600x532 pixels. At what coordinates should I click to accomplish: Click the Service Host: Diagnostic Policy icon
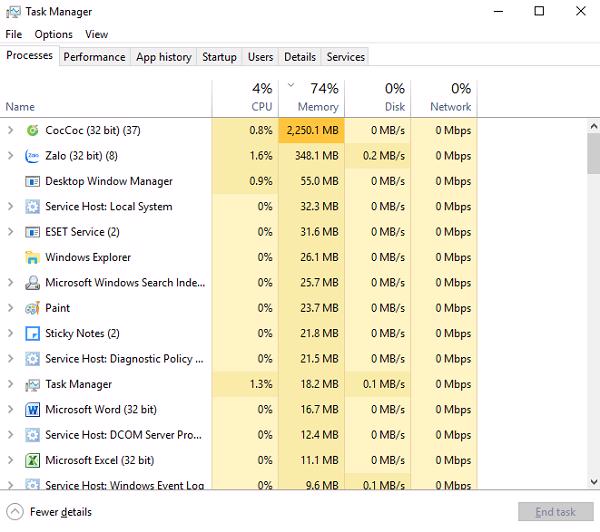point(33,359)
